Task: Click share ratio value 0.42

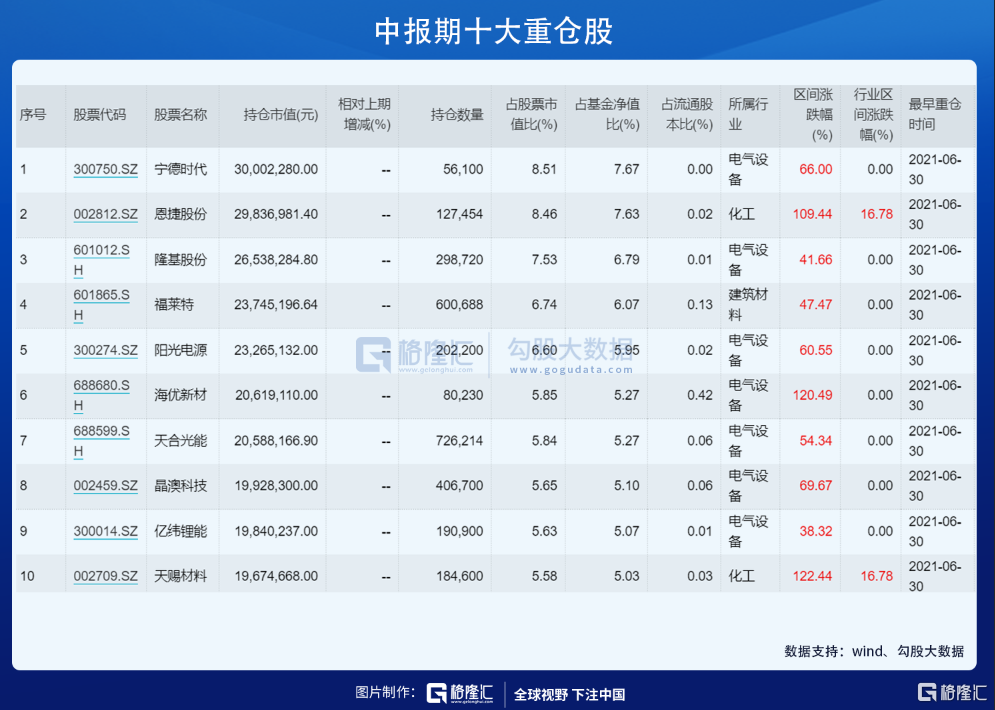Action: [x=700, y=395]
